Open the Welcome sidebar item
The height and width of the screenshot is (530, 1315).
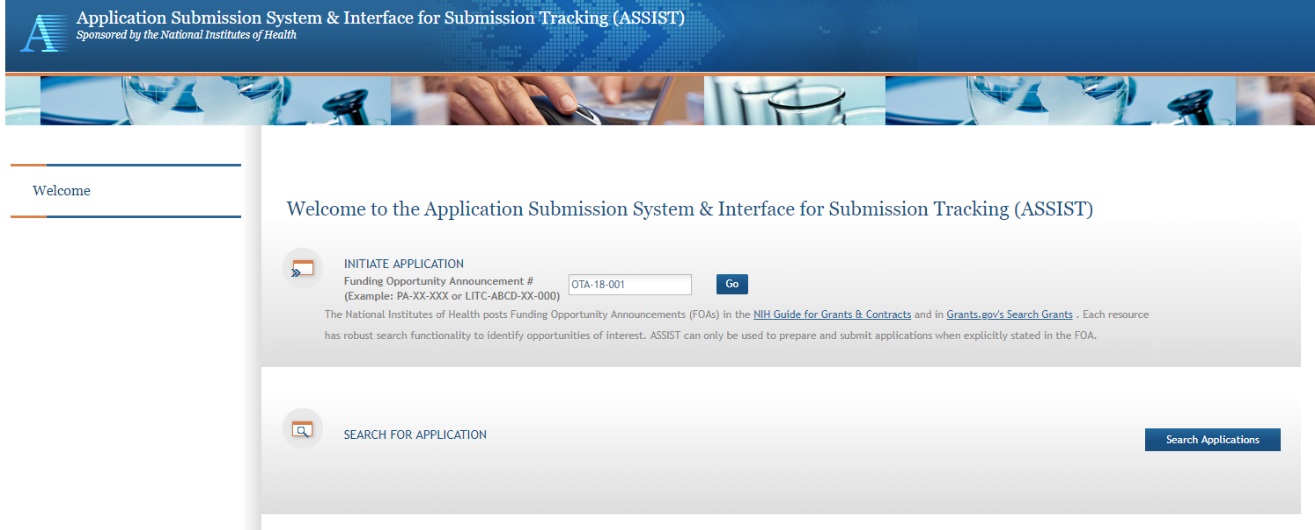click(62, 191)
